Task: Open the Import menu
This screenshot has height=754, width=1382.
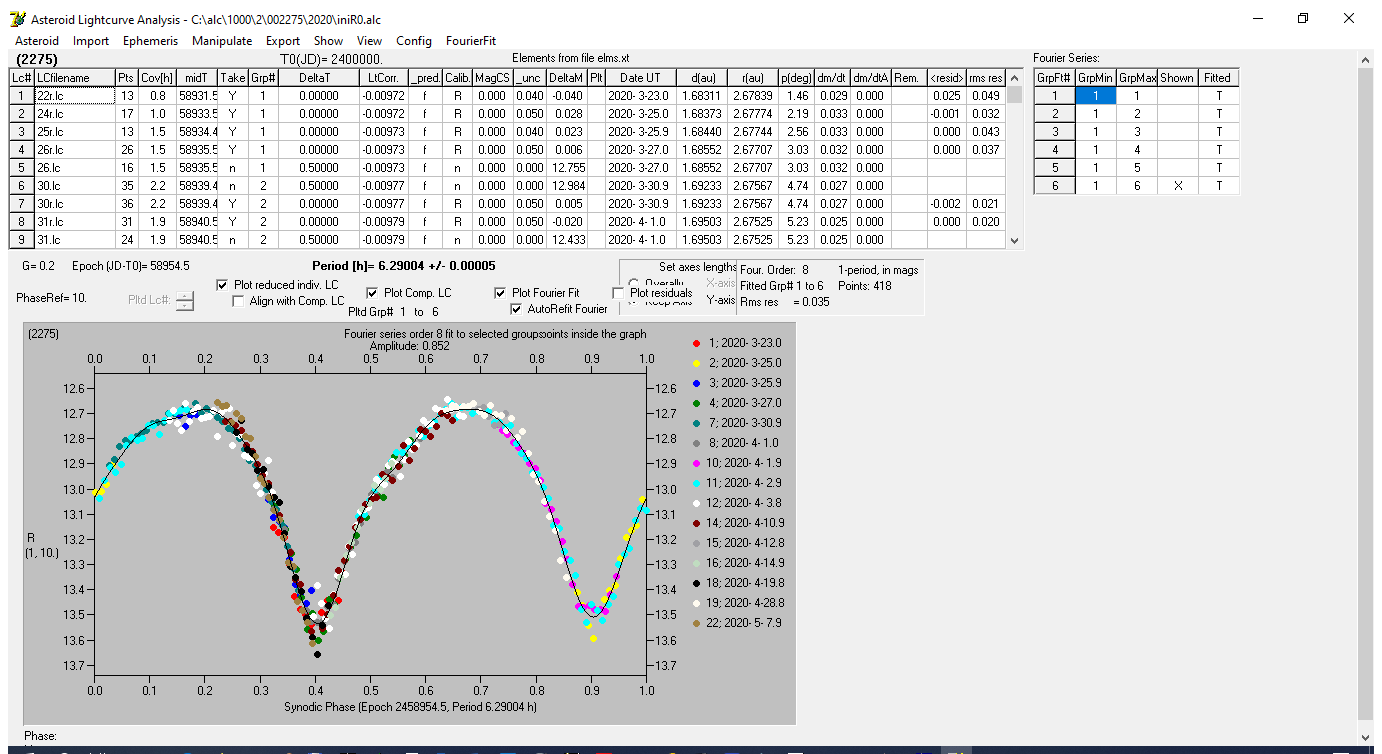Action: (91, 41)
